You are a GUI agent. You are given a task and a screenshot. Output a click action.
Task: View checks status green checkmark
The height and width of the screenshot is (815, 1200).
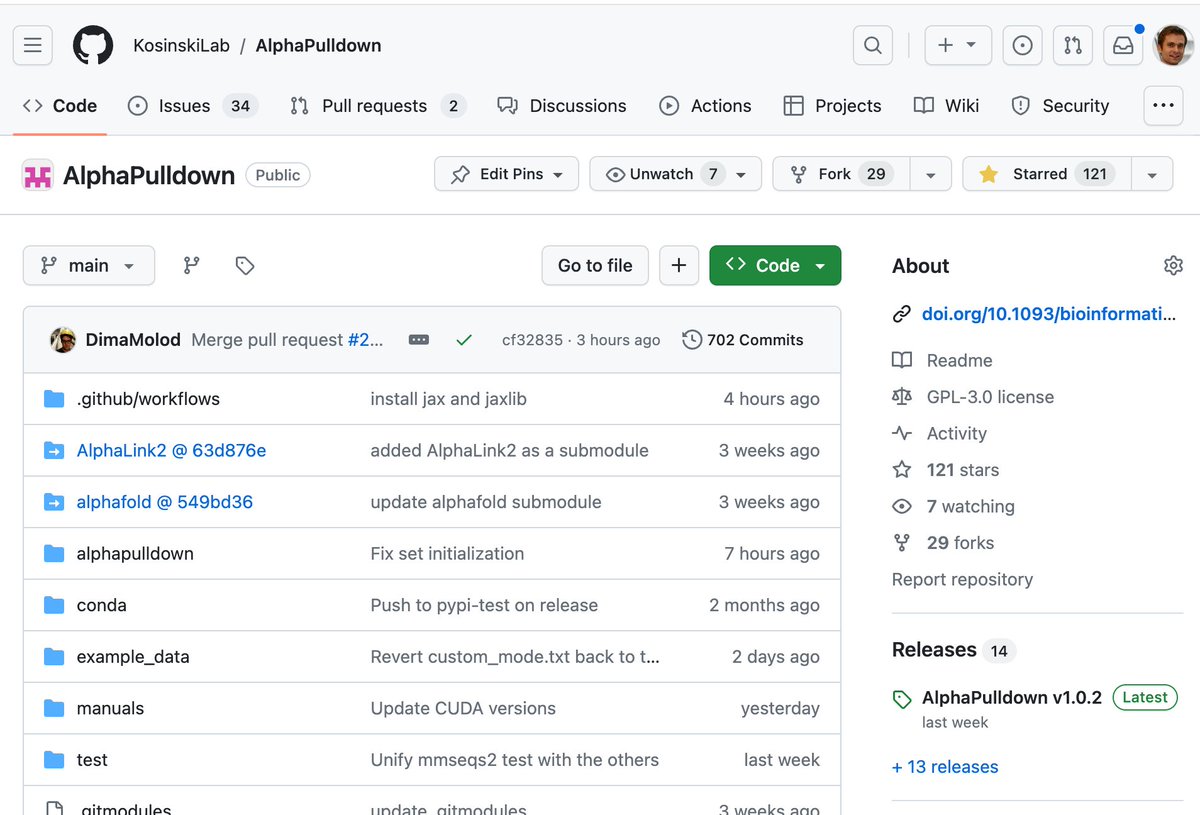pyautogui.click(x=464, y=340)
